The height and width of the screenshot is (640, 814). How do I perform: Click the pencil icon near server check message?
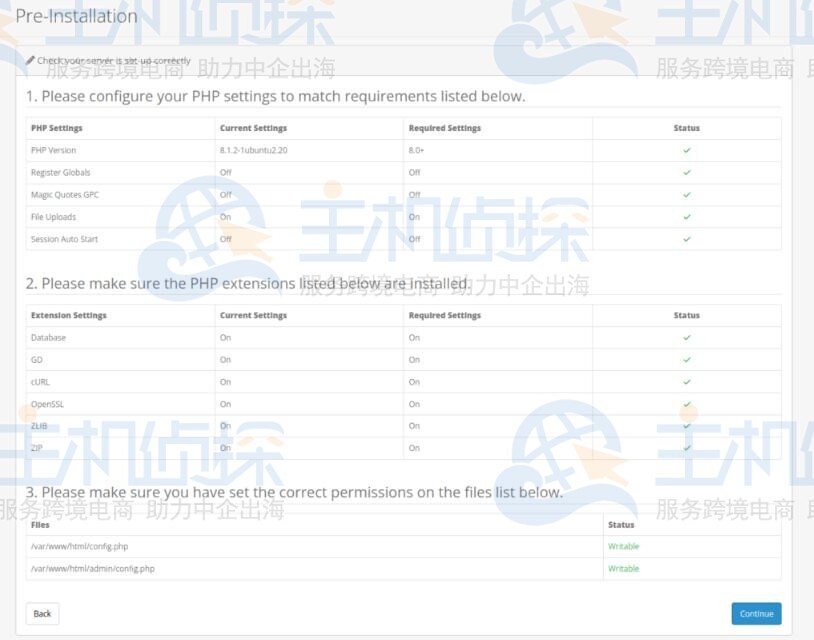click(31, 60)
